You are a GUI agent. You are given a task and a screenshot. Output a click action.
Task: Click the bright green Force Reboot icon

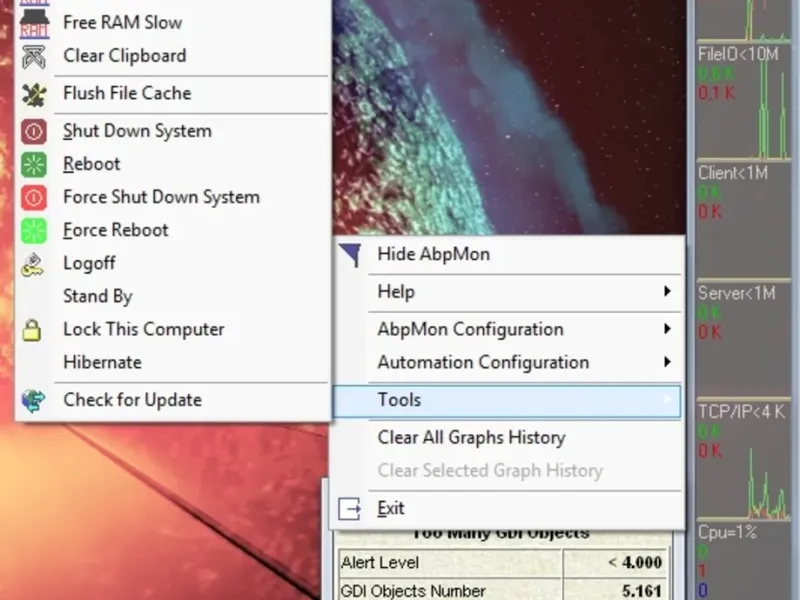34,231
